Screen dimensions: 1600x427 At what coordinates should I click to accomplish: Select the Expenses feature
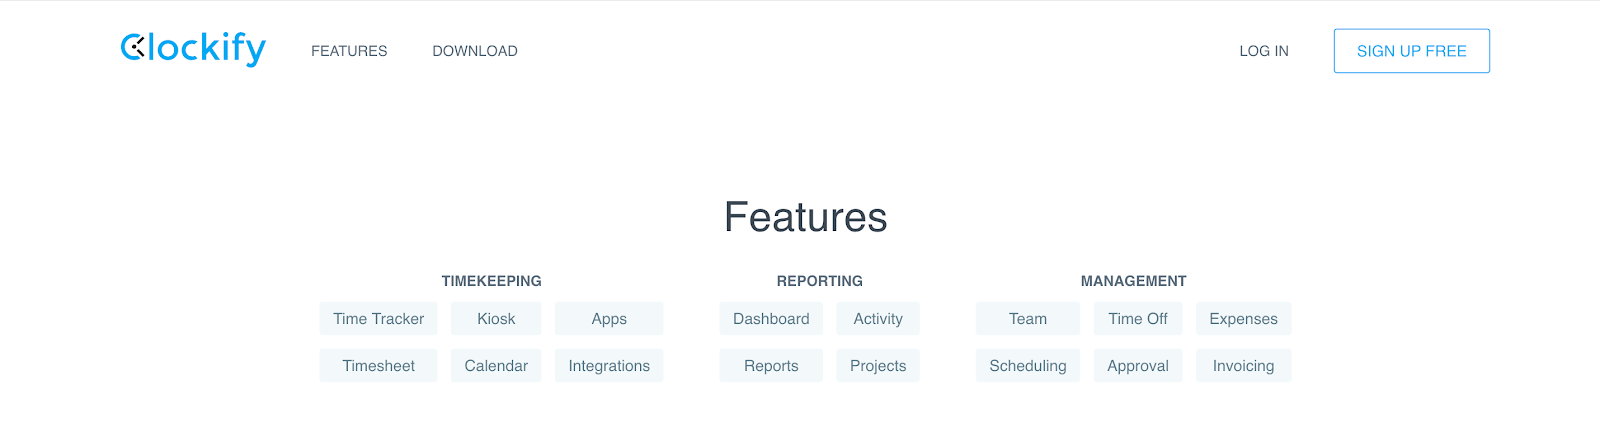coord(1244,319)
